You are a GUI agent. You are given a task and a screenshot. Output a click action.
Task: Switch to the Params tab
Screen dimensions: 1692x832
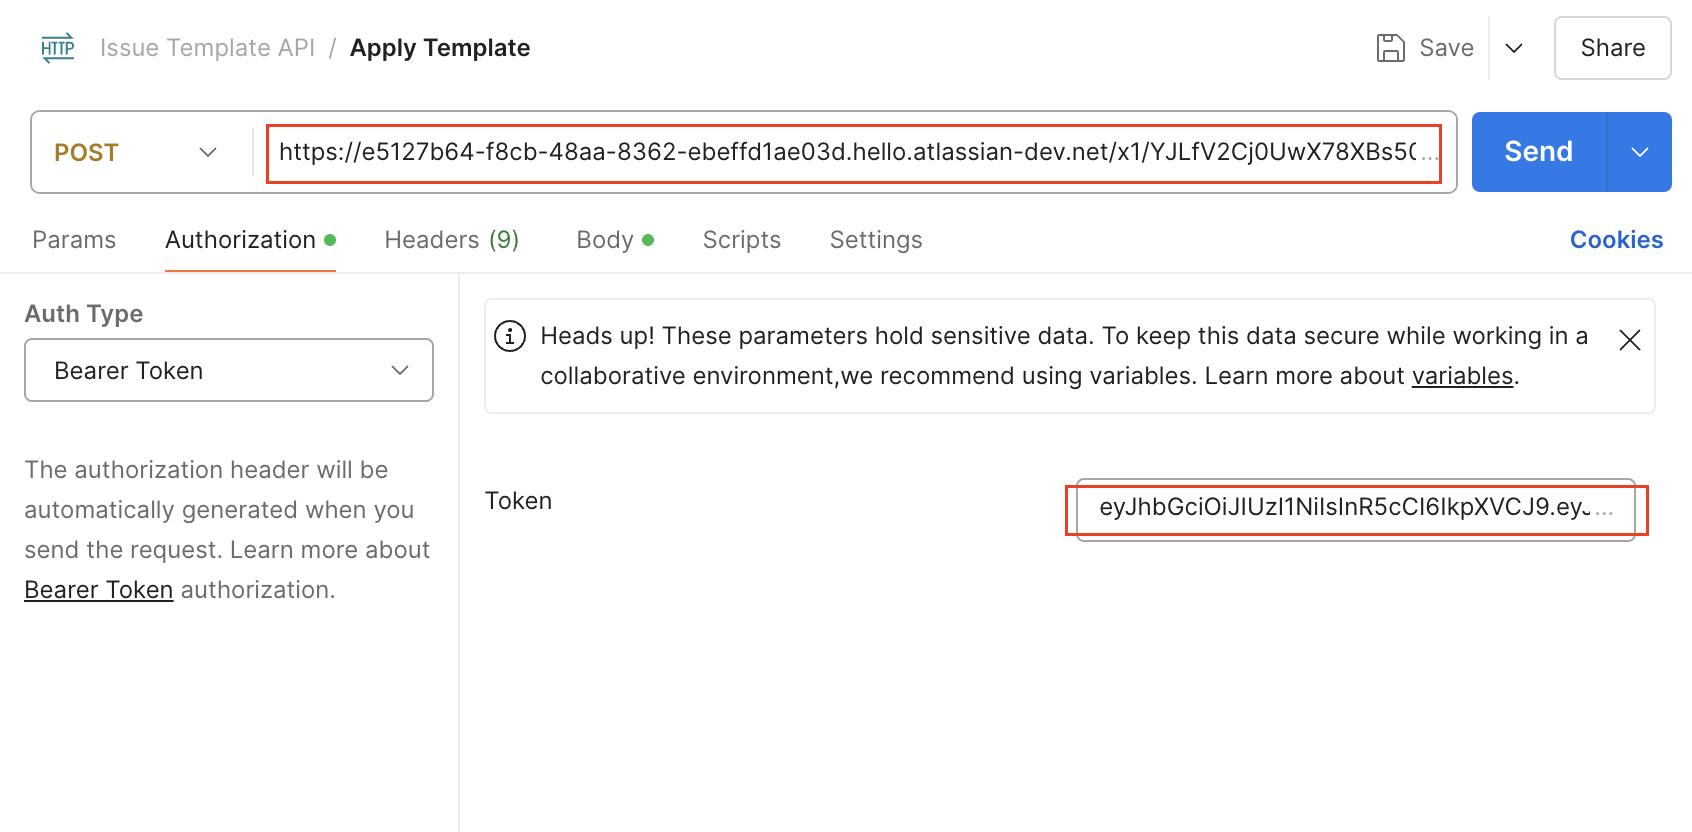(x=74, y=239)
